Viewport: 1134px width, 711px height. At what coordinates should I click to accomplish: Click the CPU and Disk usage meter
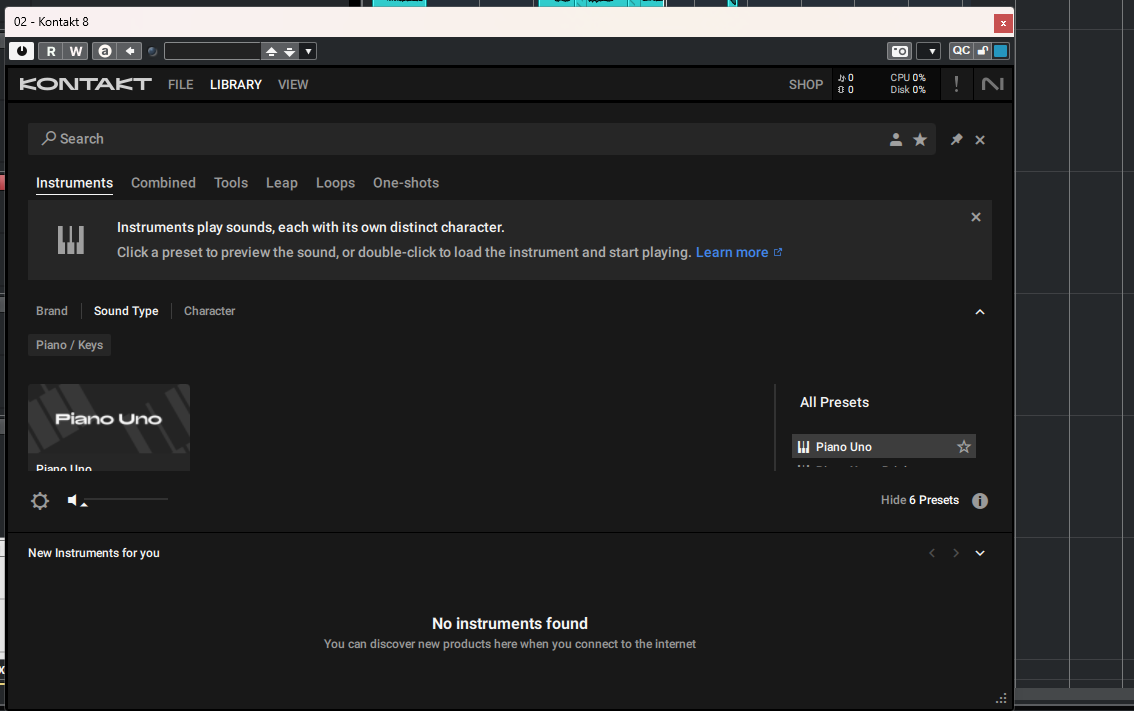[x=908, y=84]
